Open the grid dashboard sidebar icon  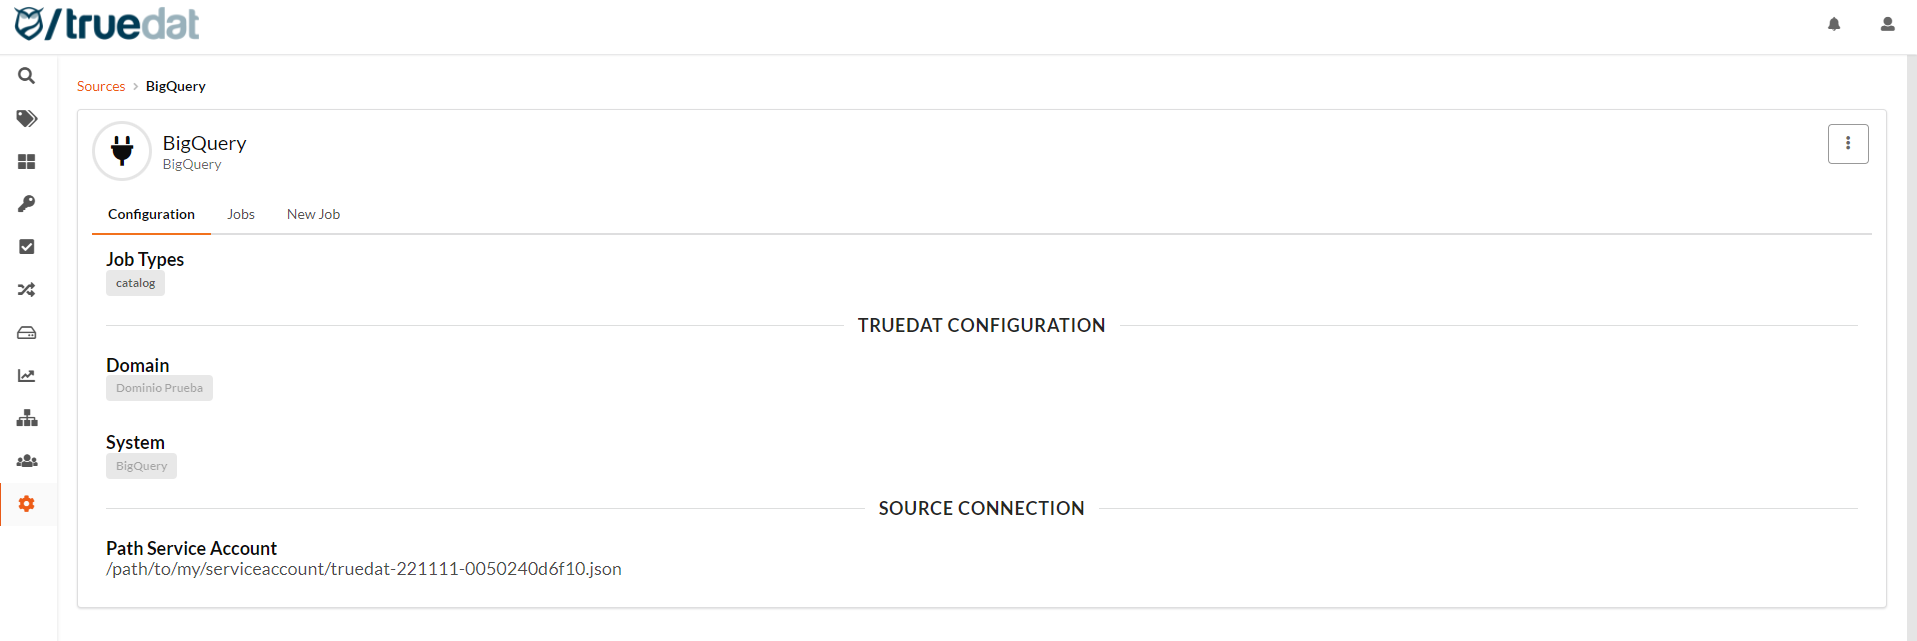point(27,162)
